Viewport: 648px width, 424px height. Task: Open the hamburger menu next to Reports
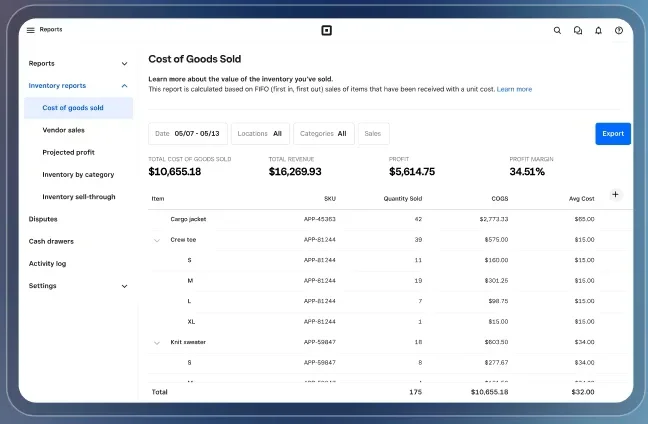(x=31, y=30)
